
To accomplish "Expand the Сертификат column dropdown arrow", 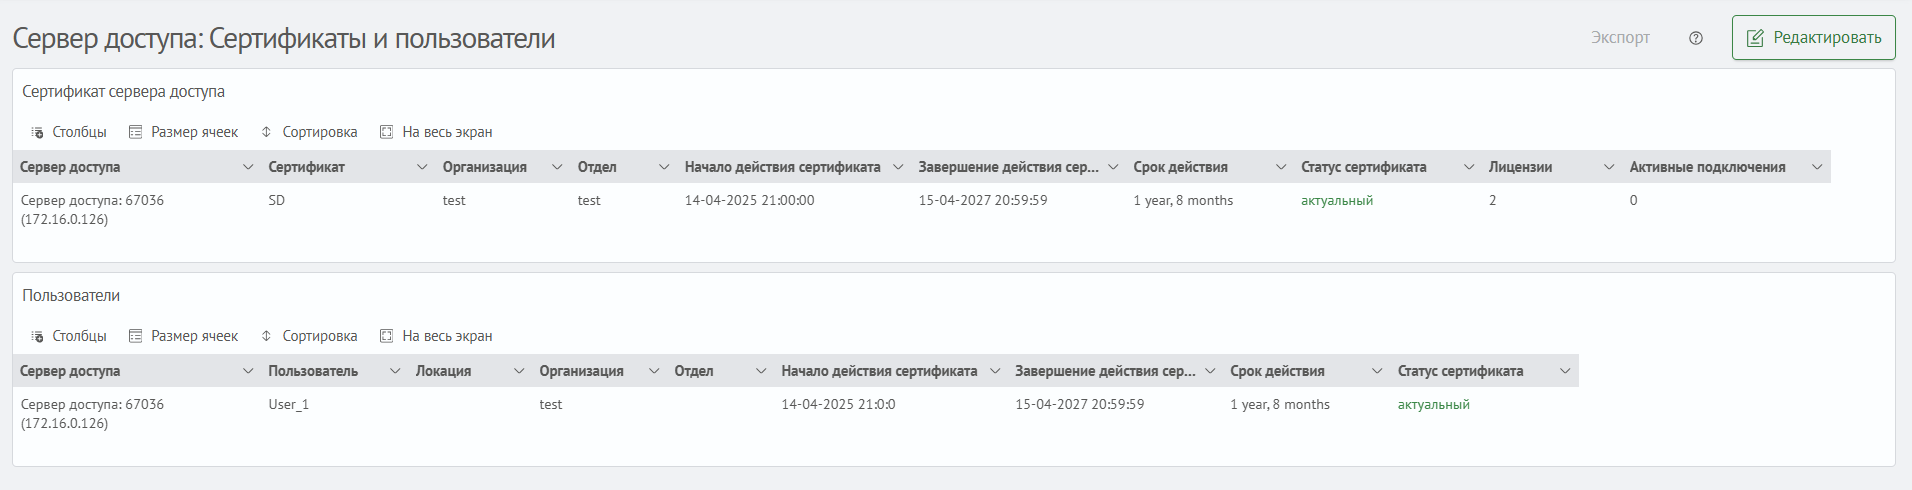I will (x=422, y=167).
